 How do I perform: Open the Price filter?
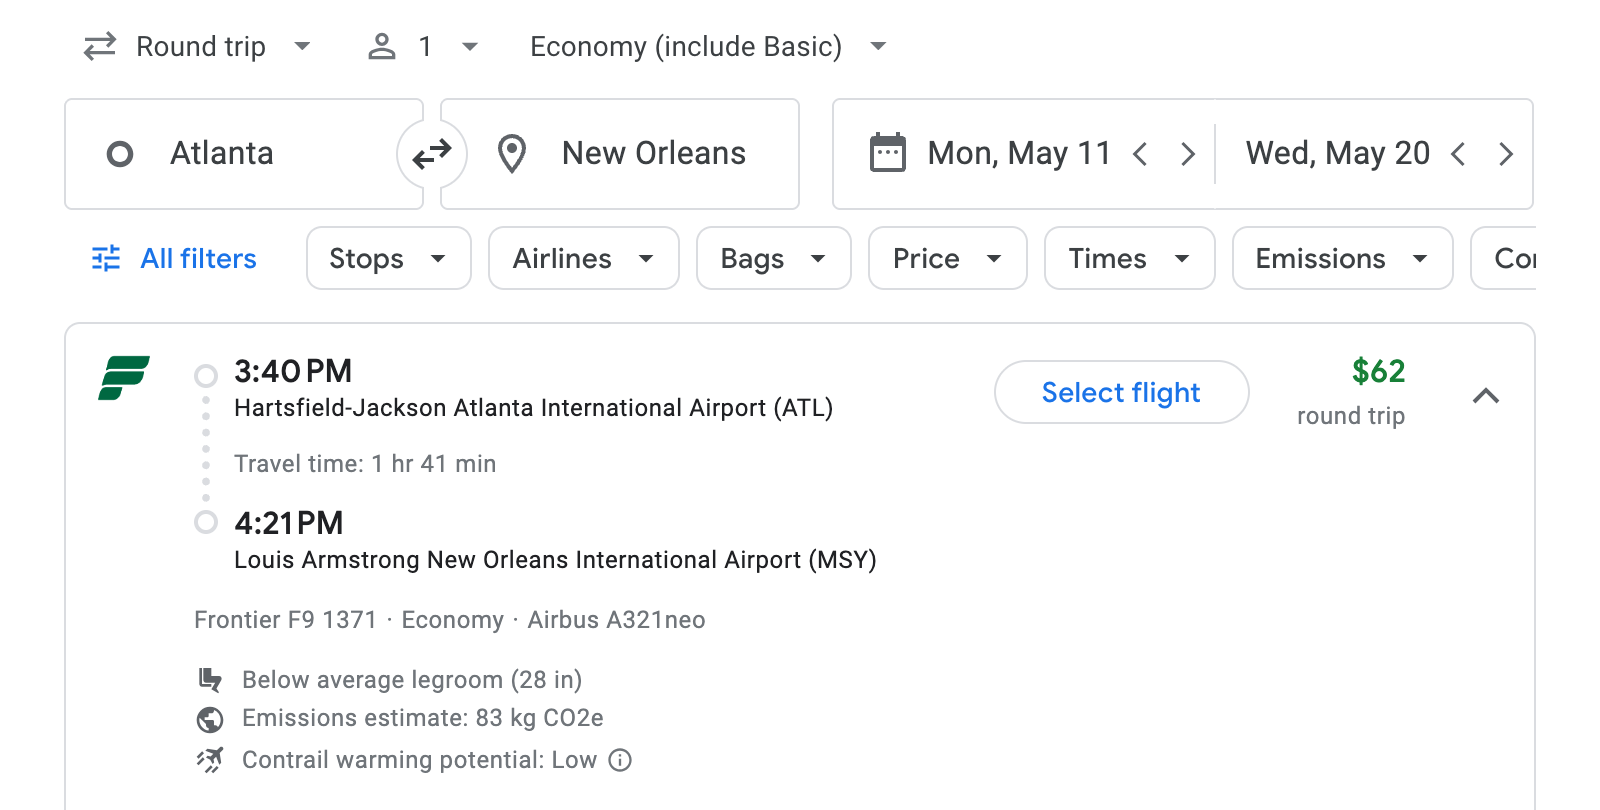(x=946, y=258)
